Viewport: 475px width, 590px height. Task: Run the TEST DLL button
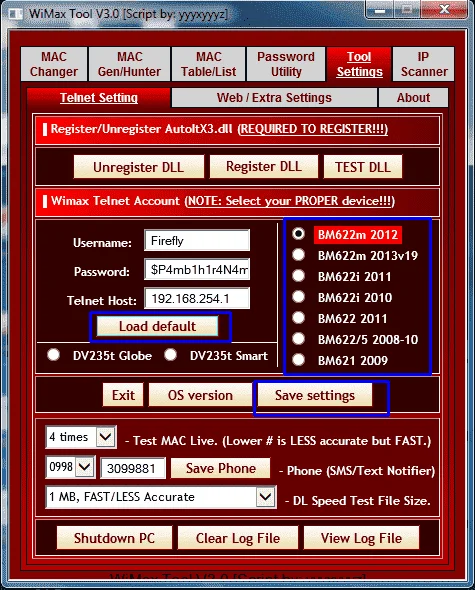(x=362, y=167)
